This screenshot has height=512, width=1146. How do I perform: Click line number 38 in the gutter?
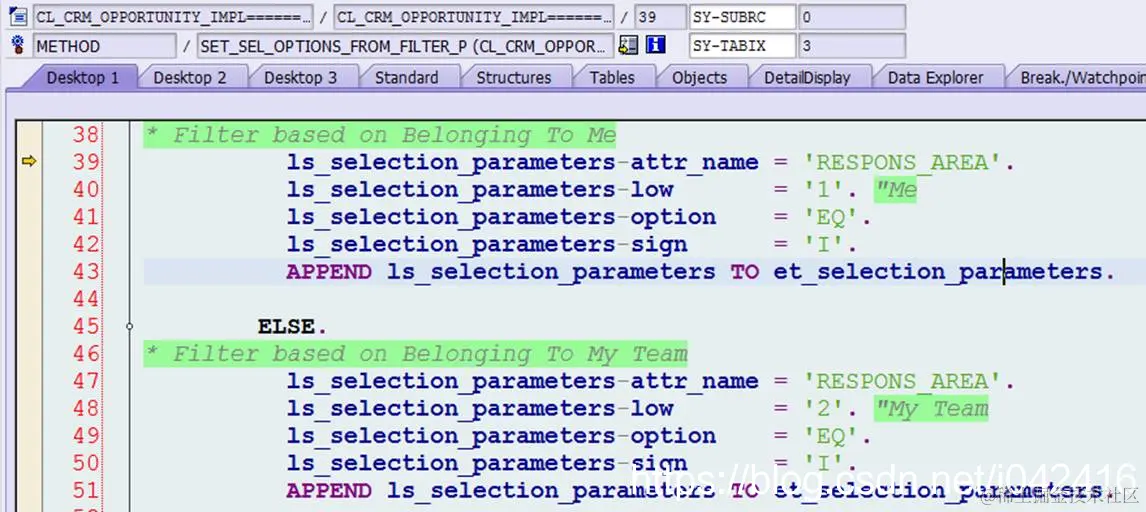[86, 135]
